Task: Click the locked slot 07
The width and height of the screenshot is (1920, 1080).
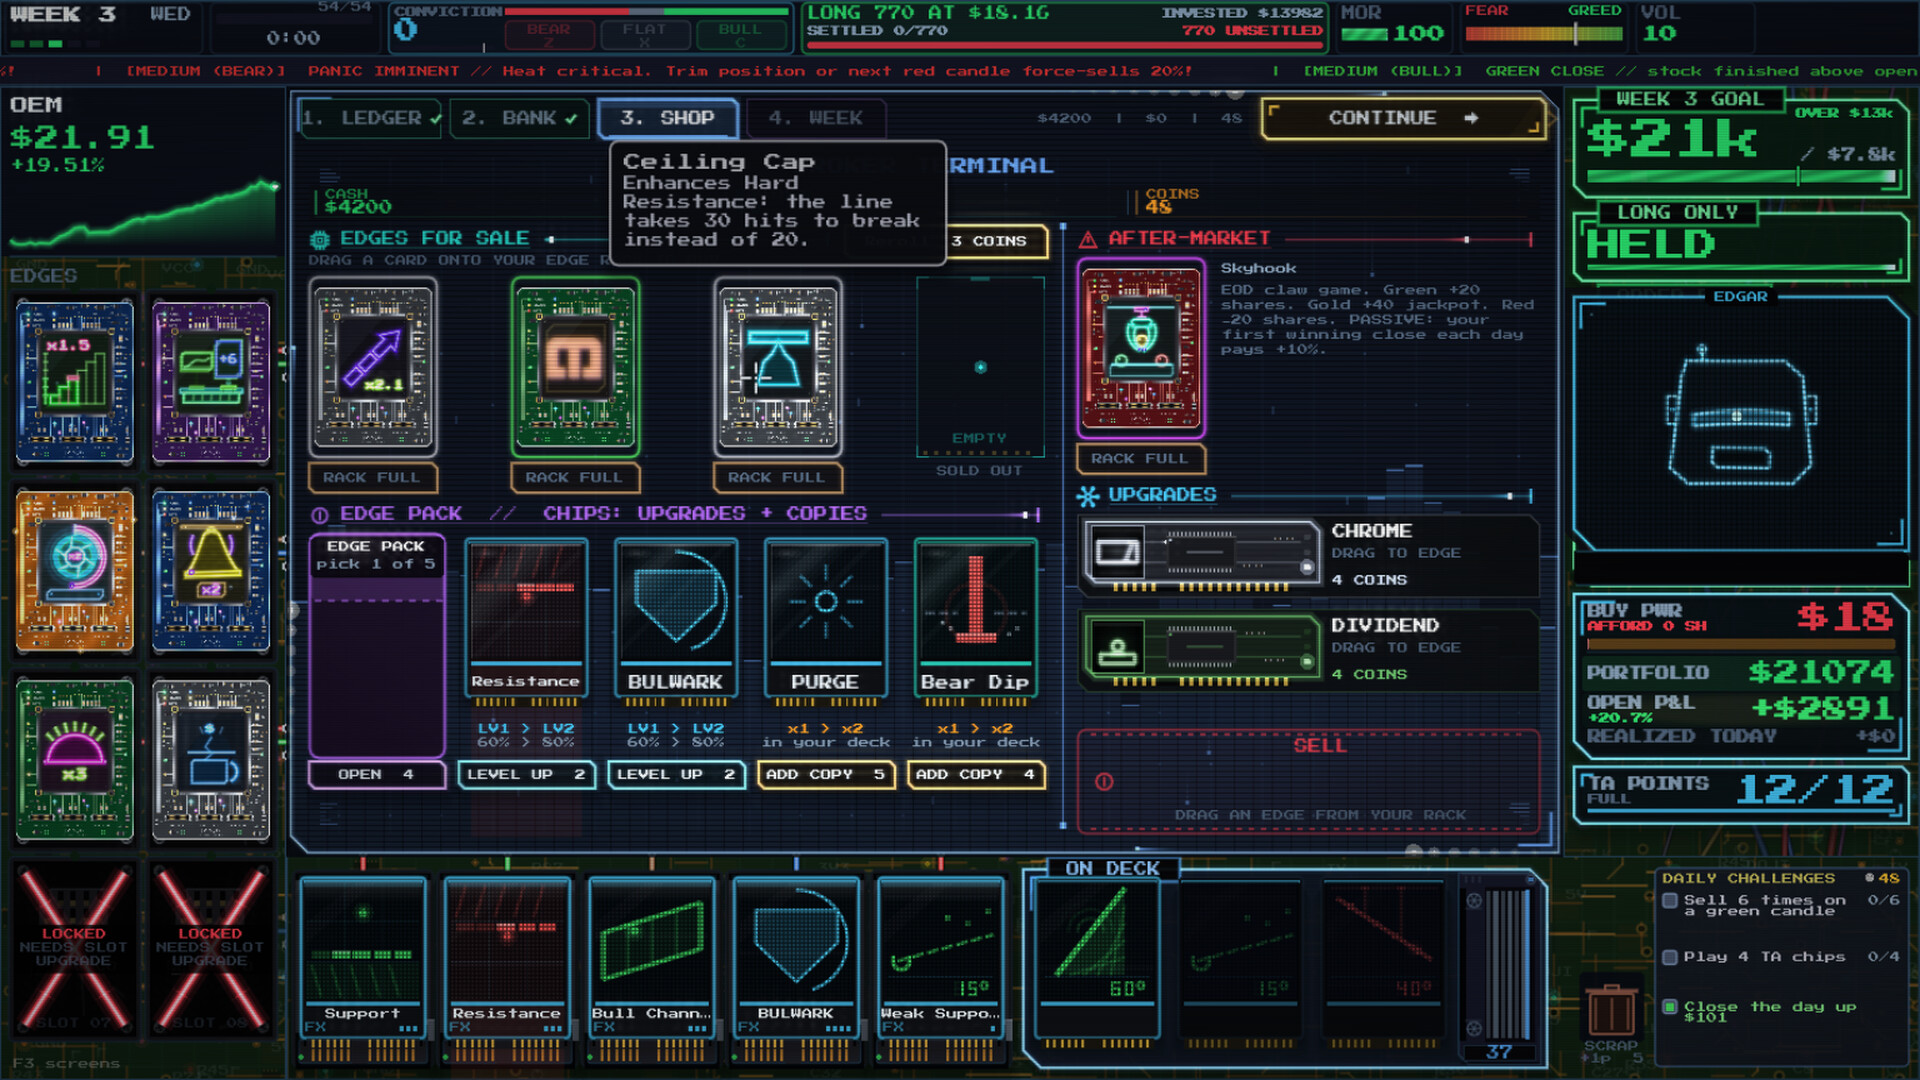Action: (75, 950)
